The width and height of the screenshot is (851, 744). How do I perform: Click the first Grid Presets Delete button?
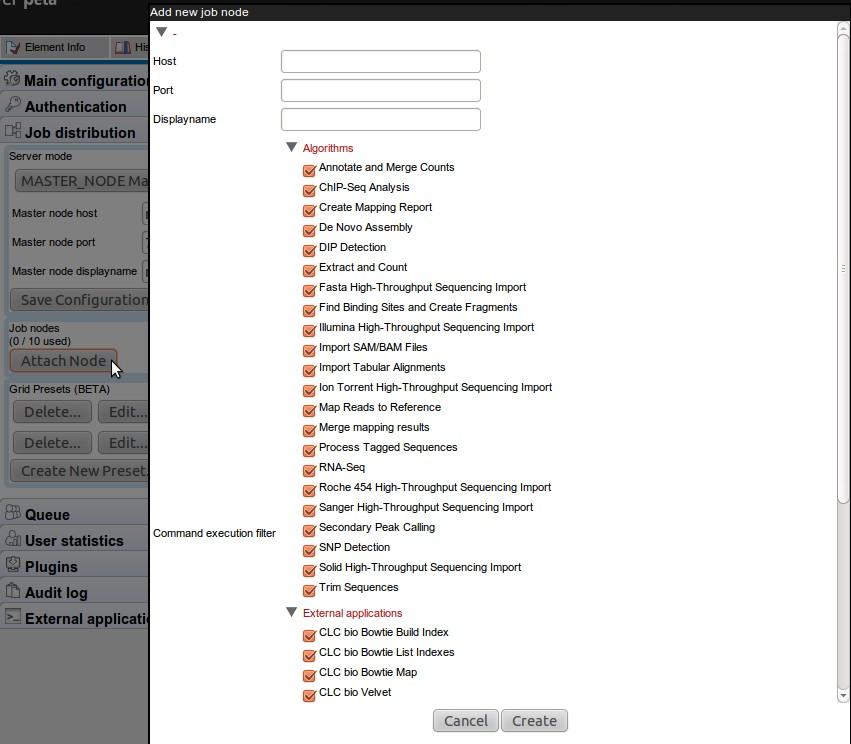pyautogui.click(x=52, y=412)
